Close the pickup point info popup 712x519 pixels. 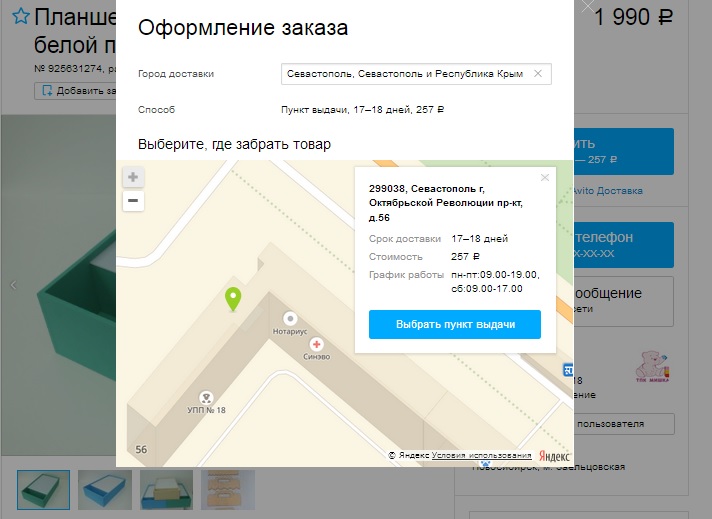(545, 178)
